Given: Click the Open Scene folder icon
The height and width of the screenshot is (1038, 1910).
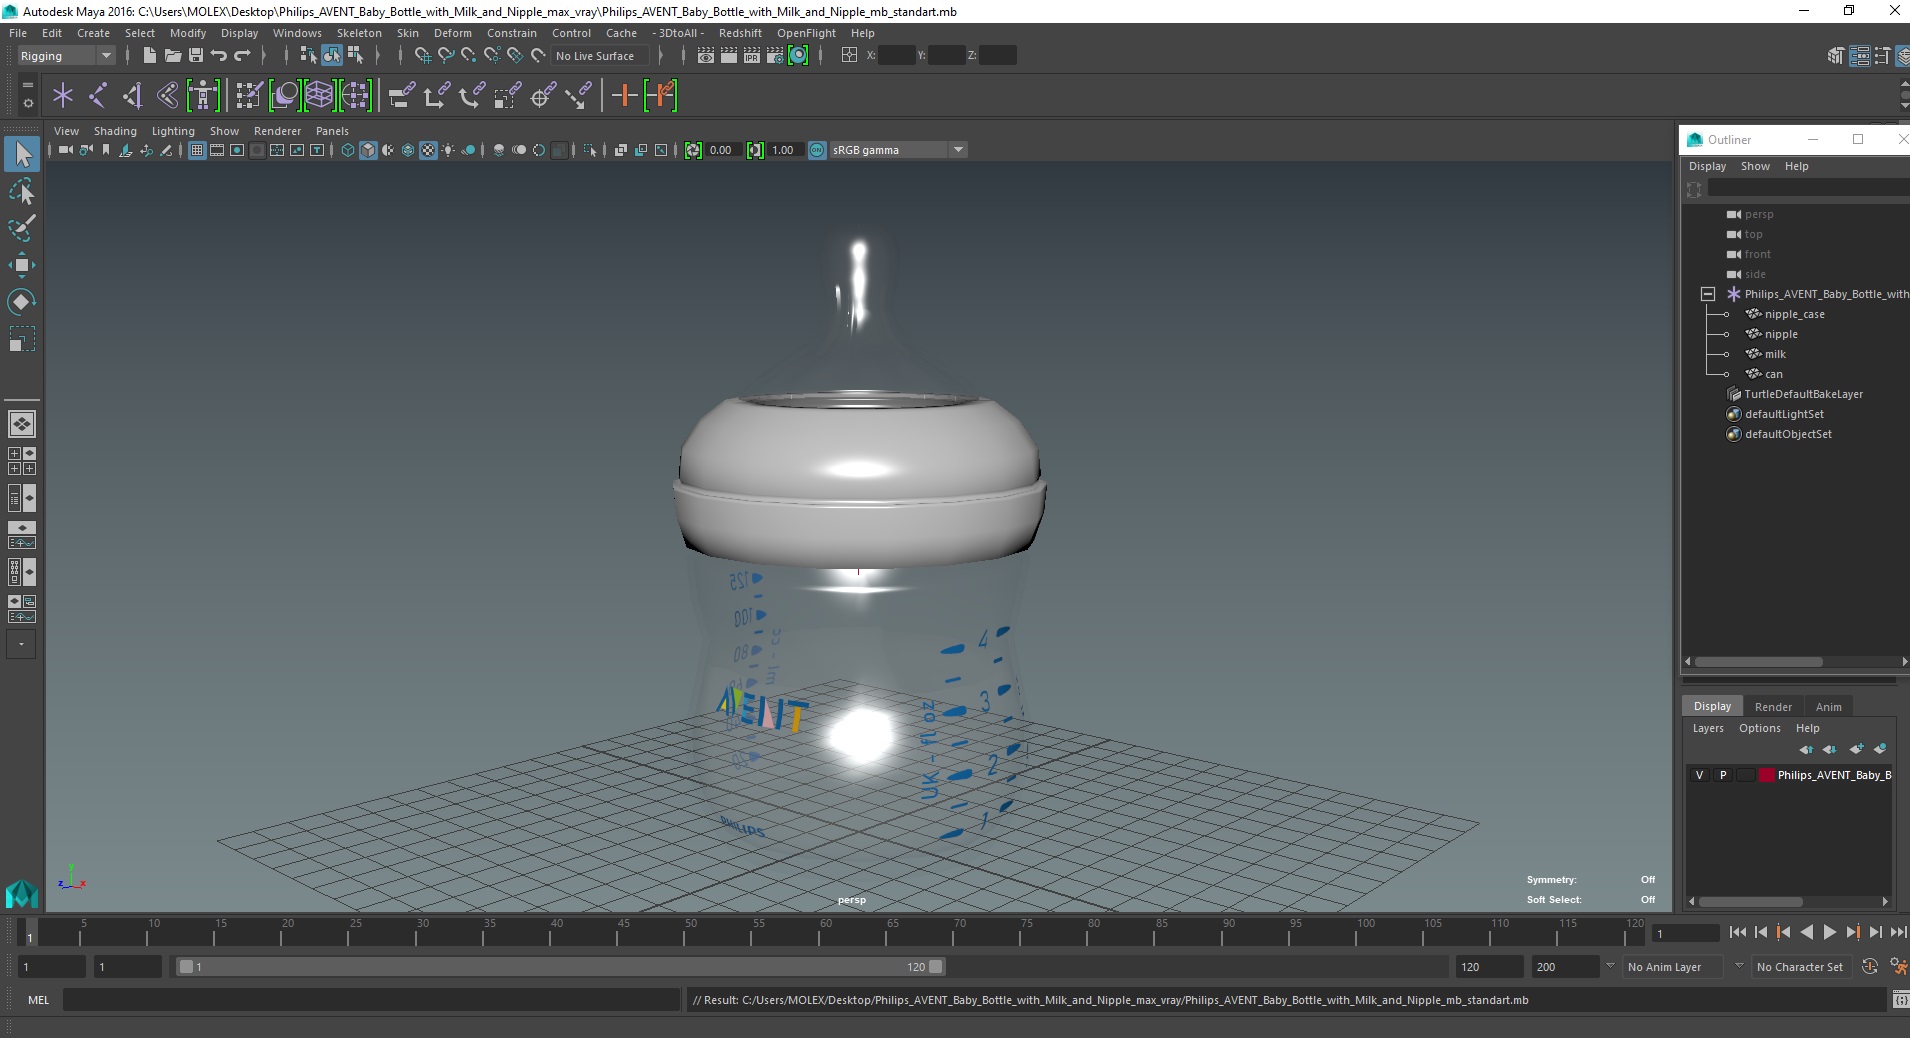Looking at the screenshot, I should pos(172,56).
